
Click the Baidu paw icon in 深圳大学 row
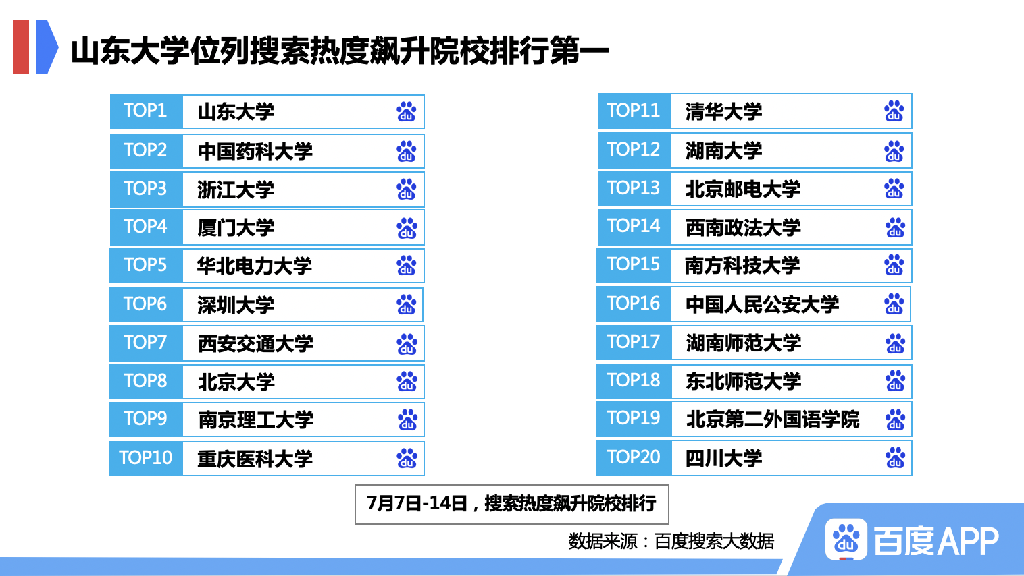point(406,305)
